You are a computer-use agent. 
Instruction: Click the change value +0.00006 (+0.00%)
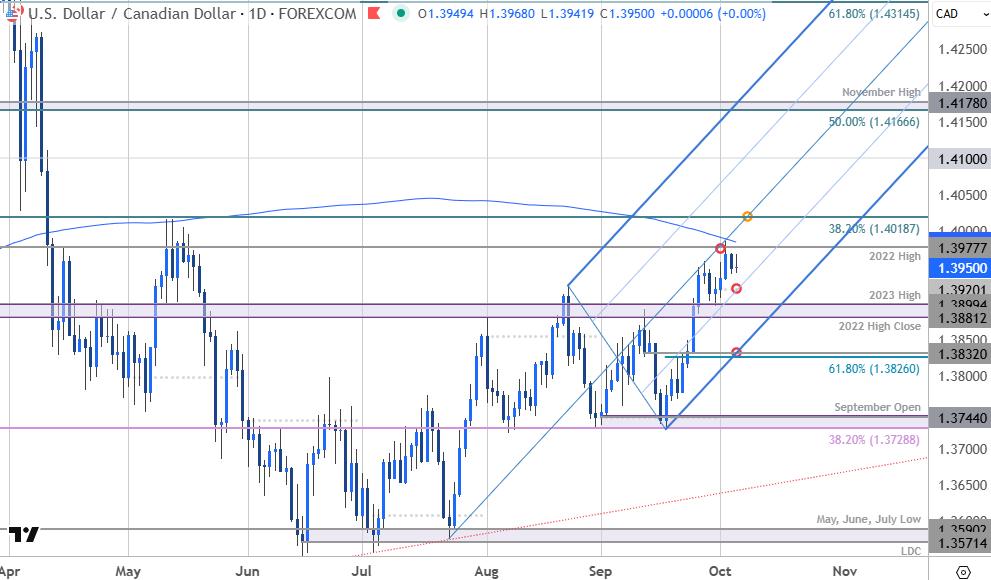click(713, 13)
